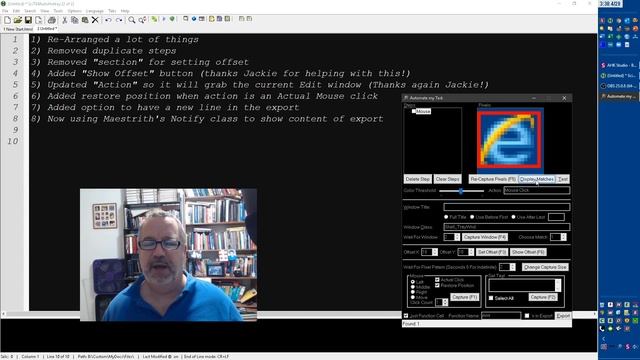The height and width of the screenshot is (360, 640).
Task: Click the Wait For Window spinner arrows
Action: (x=457, y=237)
